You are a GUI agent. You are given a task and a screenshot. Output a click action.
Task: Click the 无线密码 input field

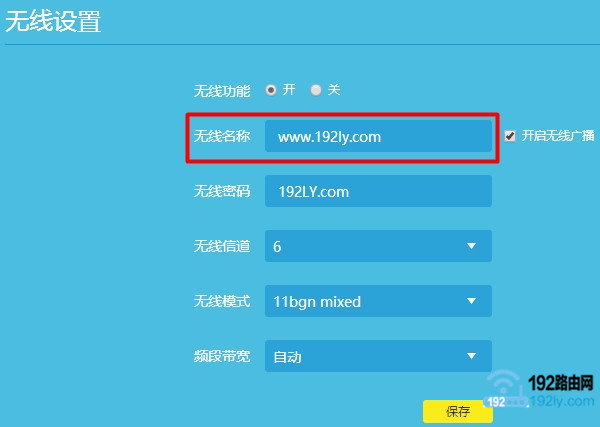click(378, 191)
